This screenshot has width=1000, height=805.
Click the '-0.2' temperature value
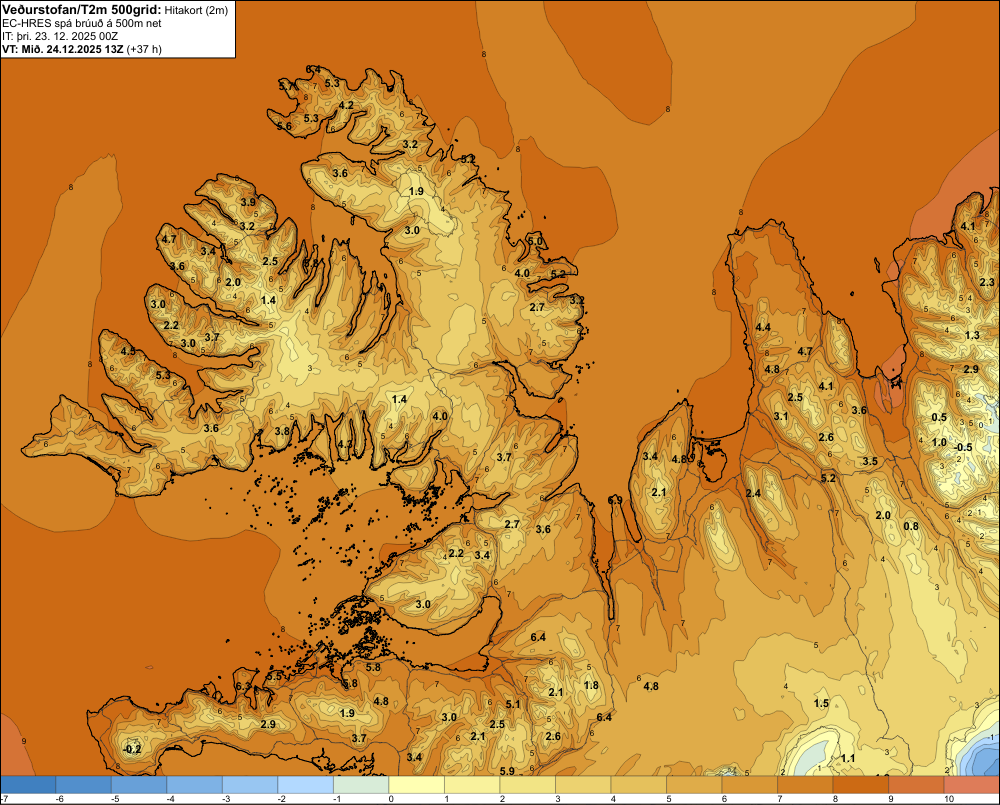pyautogui.click(x=132, y=749)
